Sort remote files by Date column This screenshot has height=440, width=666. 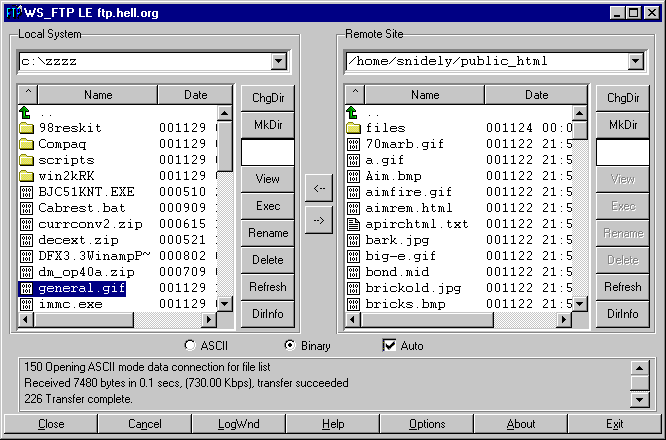[536, 94]
